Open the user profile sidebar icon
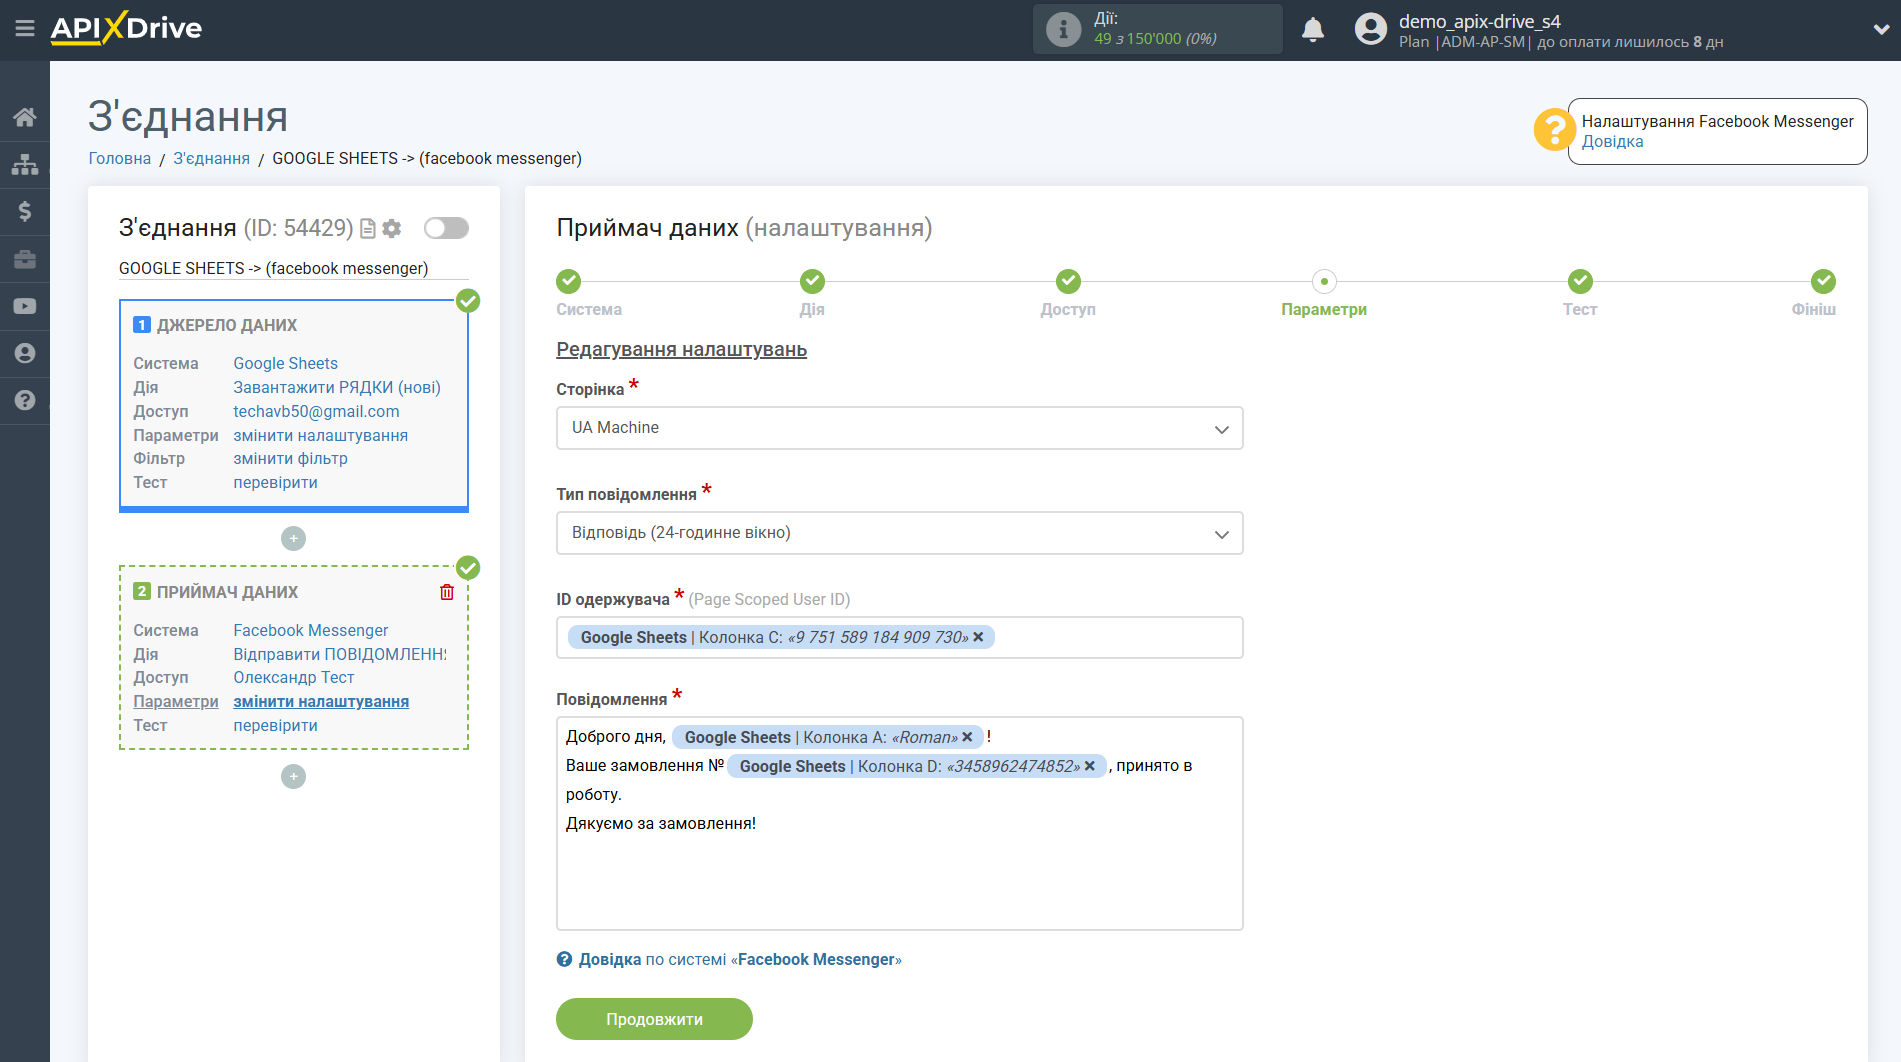 coord(25,353)
